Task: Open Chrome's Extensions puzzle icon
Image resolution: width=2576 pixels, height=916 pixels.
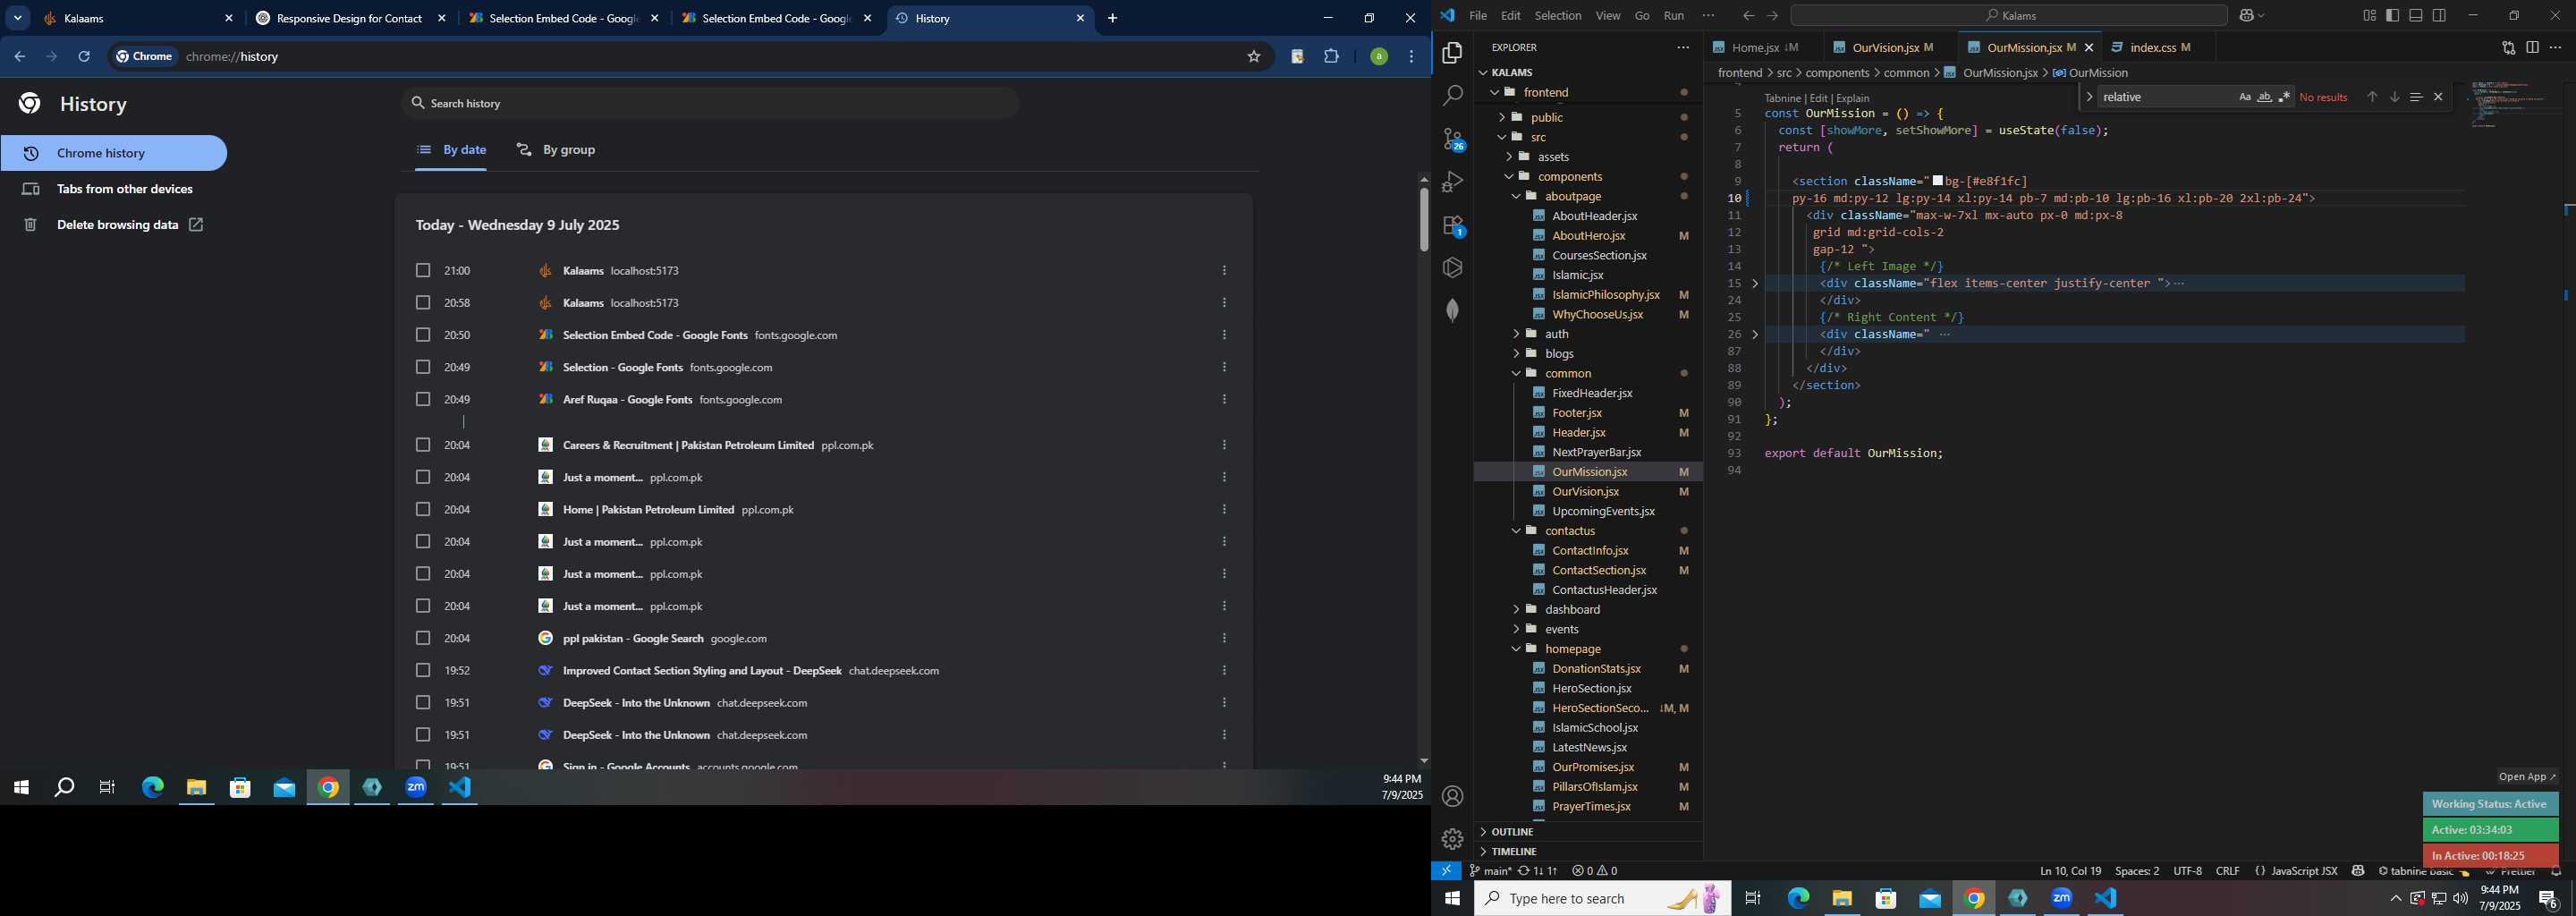Action: pos(1332,57)
